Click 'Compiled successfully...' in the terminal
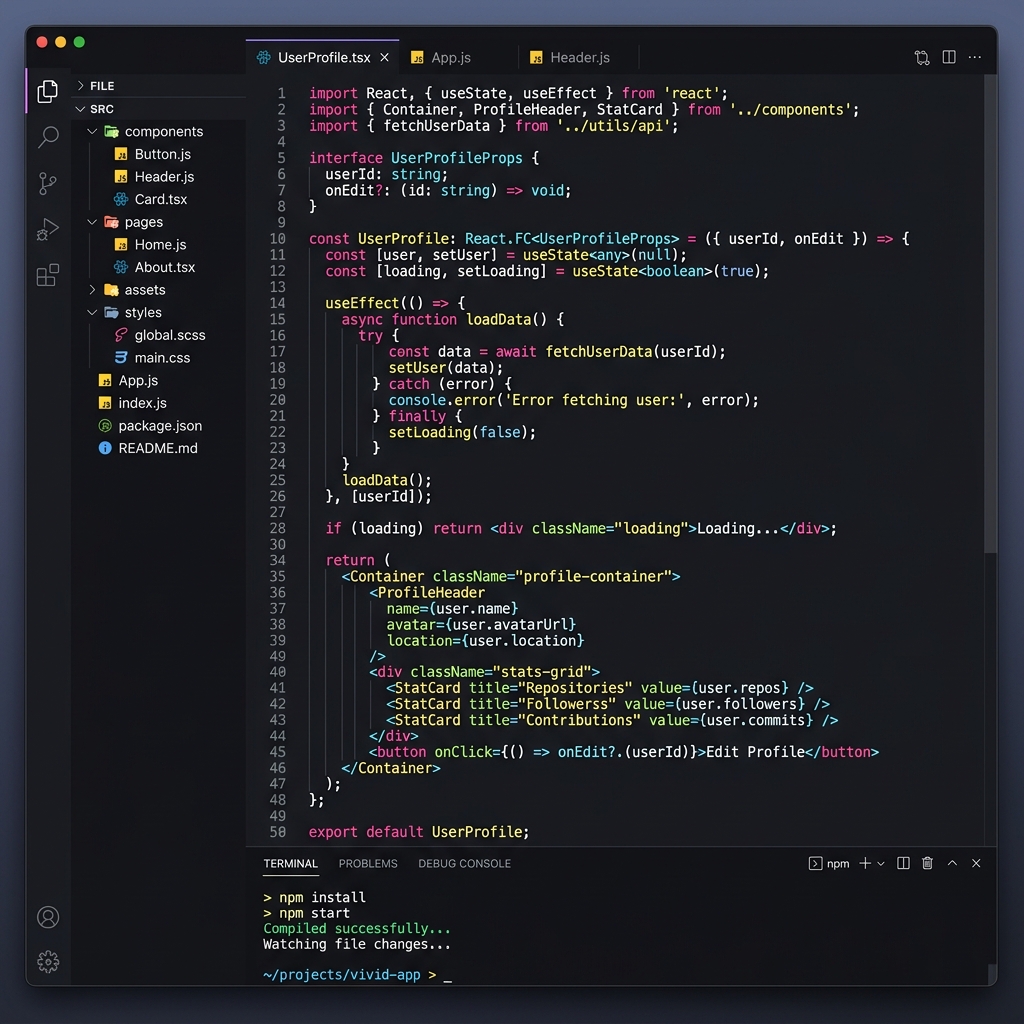 coord(357,928)
